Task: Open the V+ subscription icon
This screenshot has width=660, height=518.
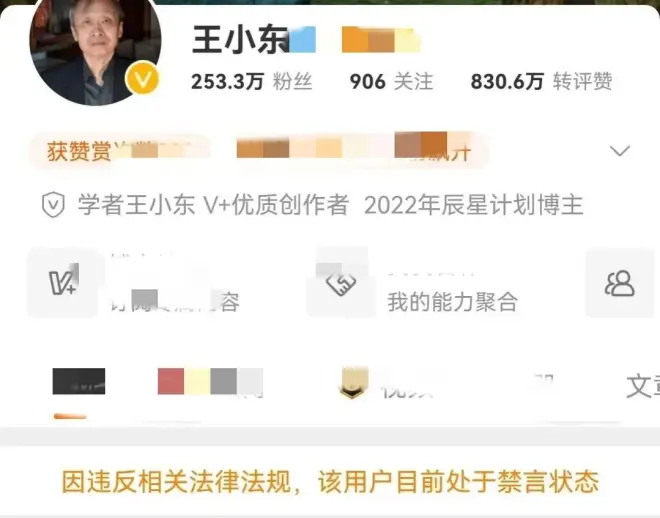Action: coord(62,282)
